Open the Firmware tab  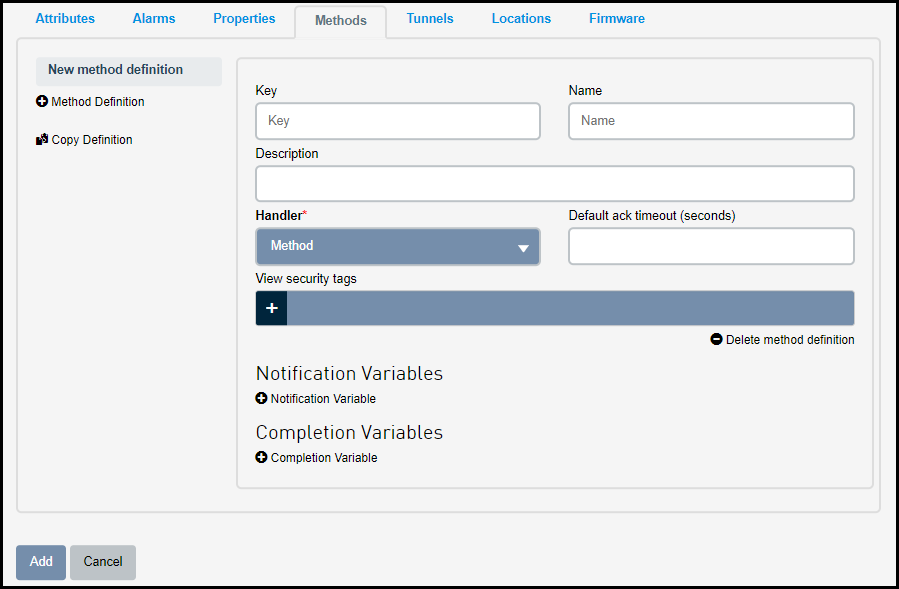pyautogui.click(x=617, y=18)
